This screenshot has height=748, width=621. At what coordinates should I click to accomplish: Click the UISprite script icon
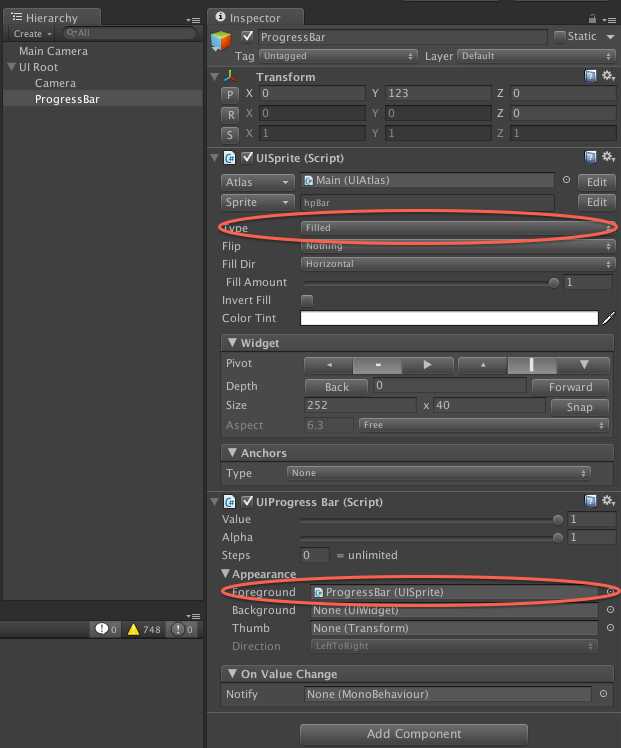229,158
